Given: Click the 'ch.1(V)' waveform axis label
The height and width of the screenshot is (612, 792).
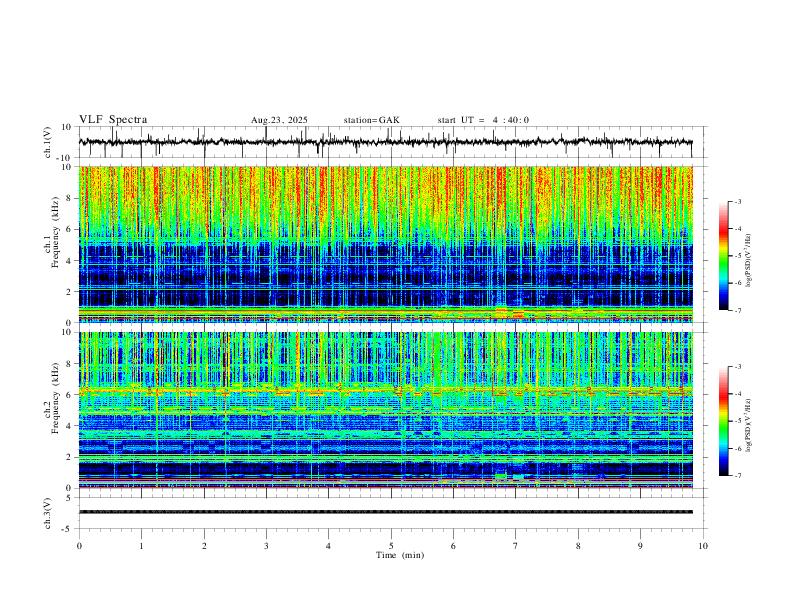Looking at the screenshot, I should 48,142.
